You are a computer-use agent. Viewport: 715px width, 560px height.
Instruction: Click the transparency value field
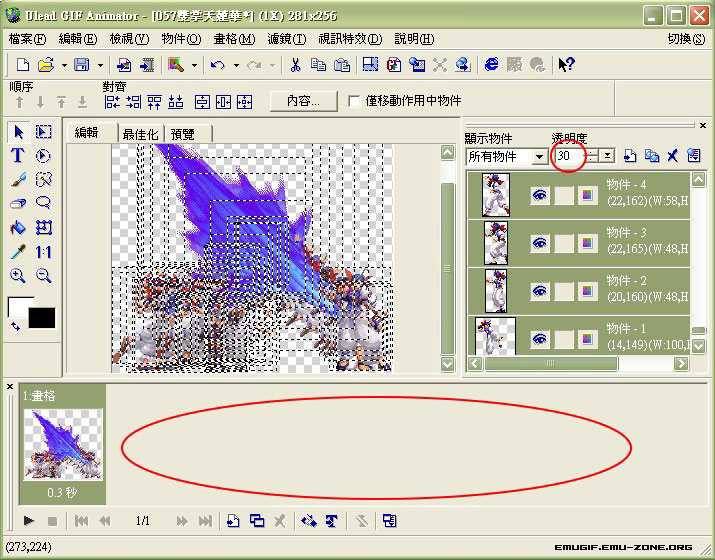click(570, 156)
